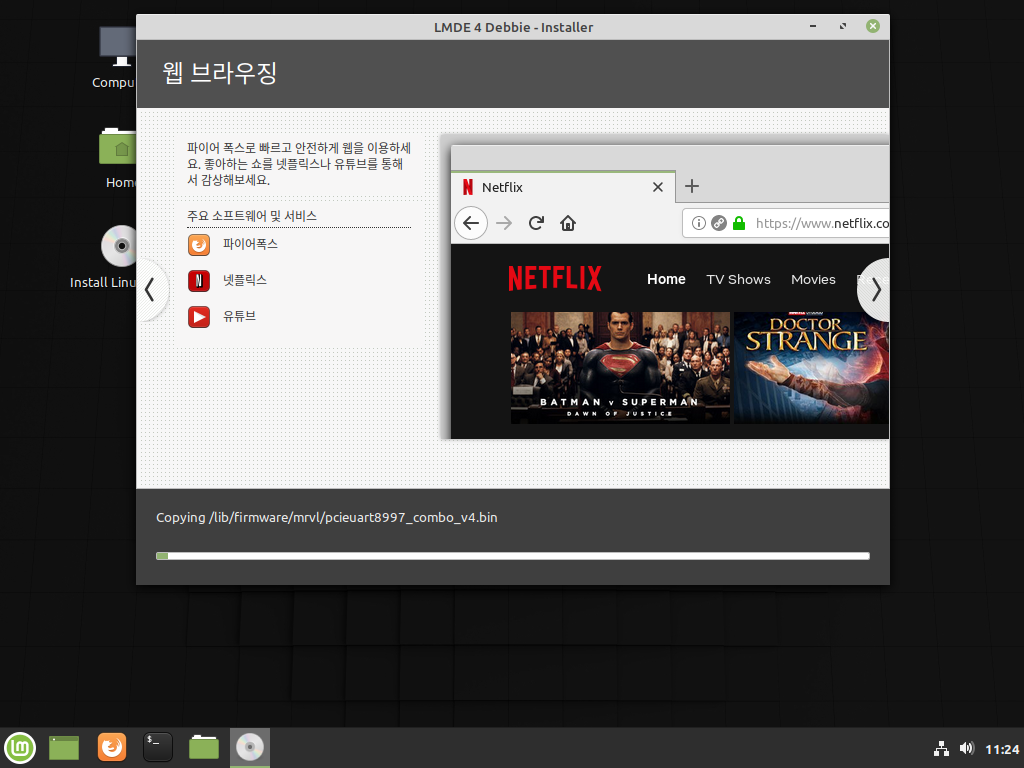
Task: Open the sound volume tray icon
Action: [x=967, y=748]
